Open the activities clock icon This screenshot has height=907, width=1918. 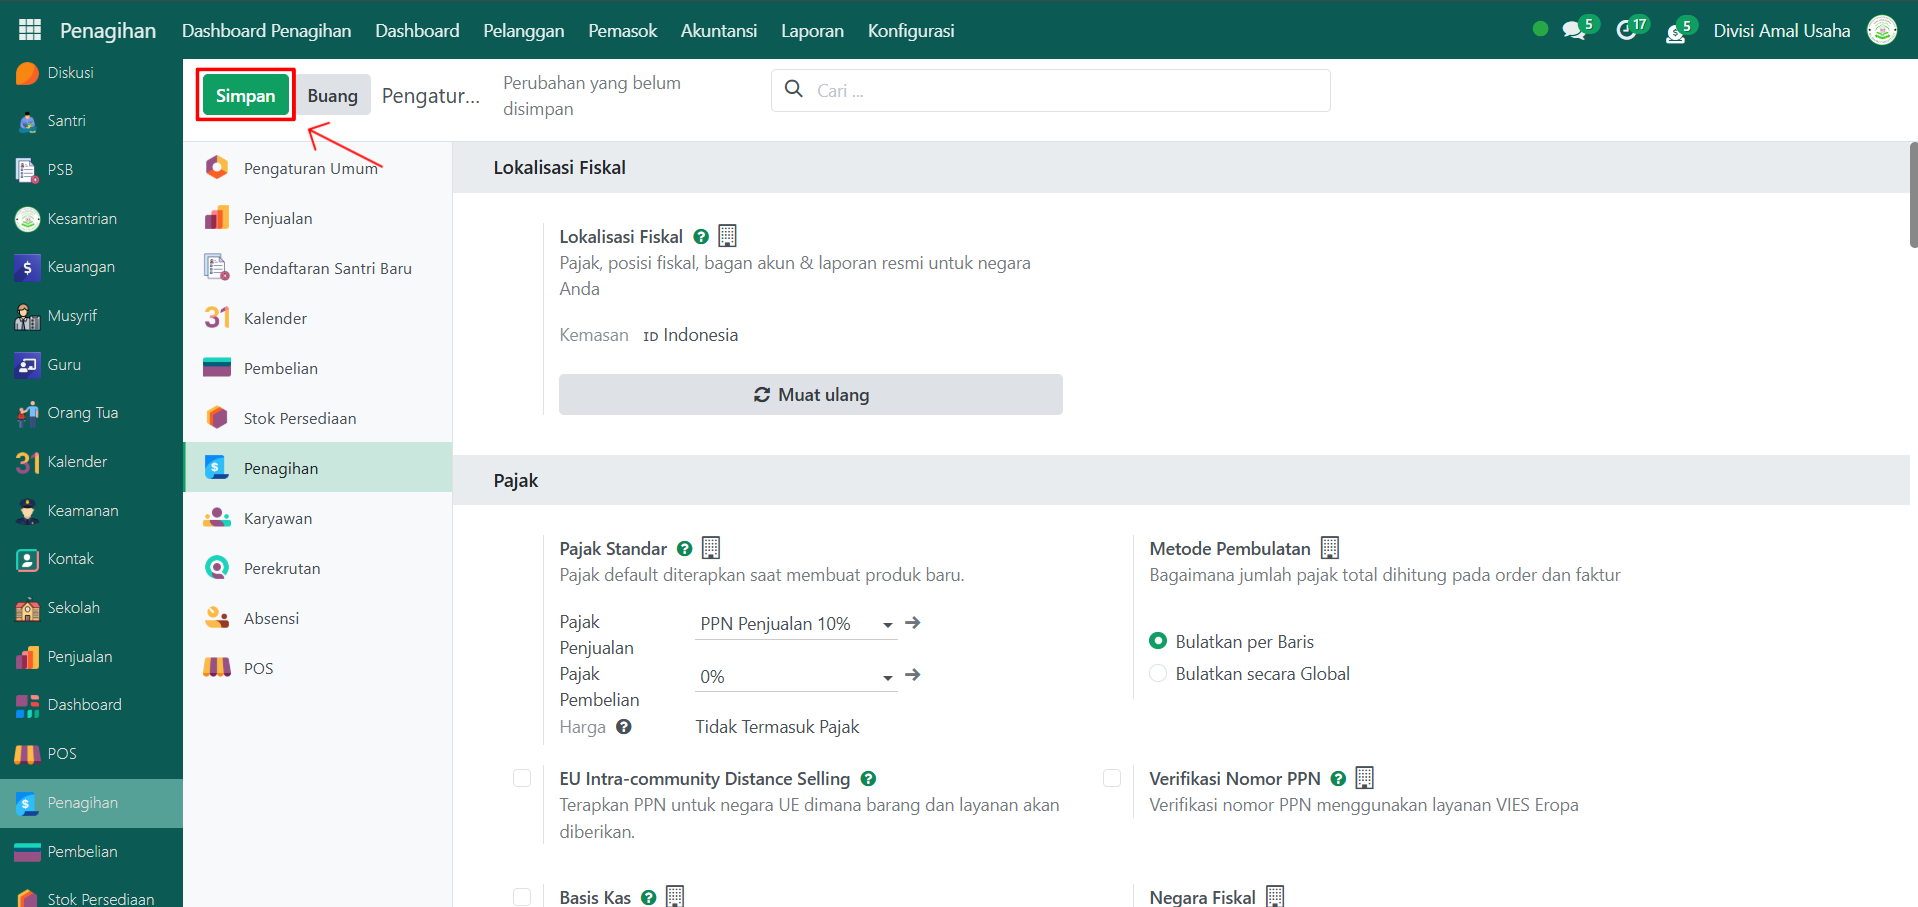click(x=1626, y=31)
